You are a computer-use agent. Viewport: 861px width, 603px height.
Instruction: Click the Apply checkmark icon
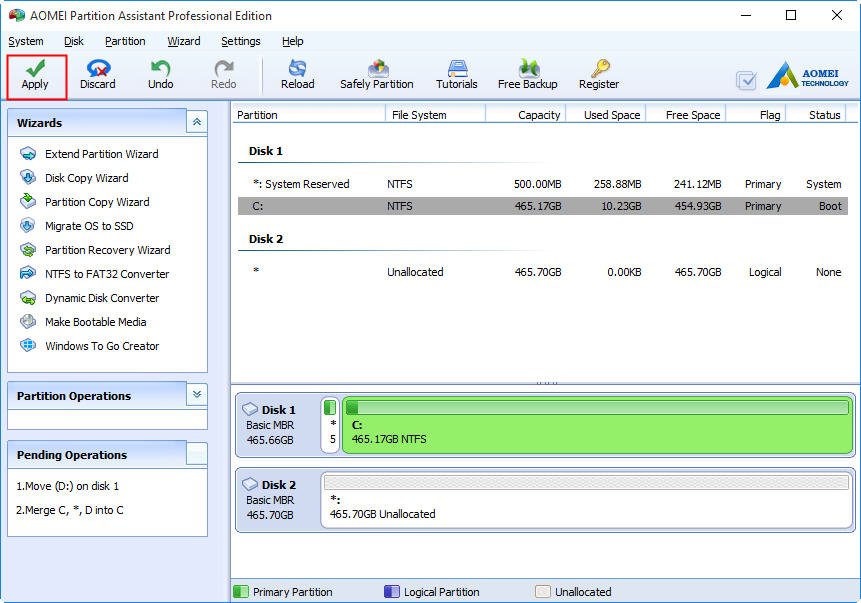coord(35,68)
